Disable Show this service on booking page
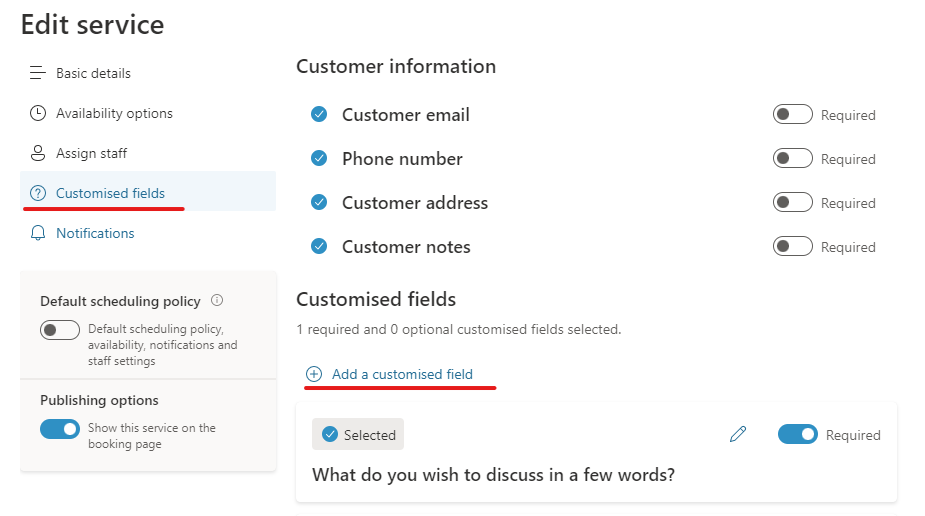925x516 pixels. 60,429
